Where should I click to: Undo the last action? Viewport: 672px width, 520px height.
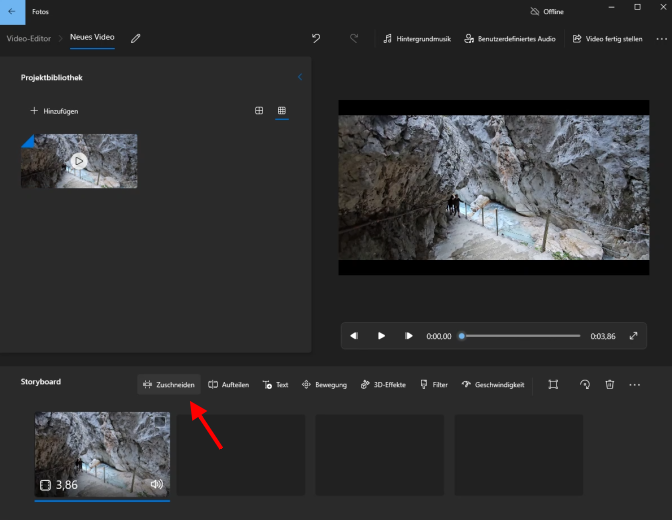(x=316, y=39)
